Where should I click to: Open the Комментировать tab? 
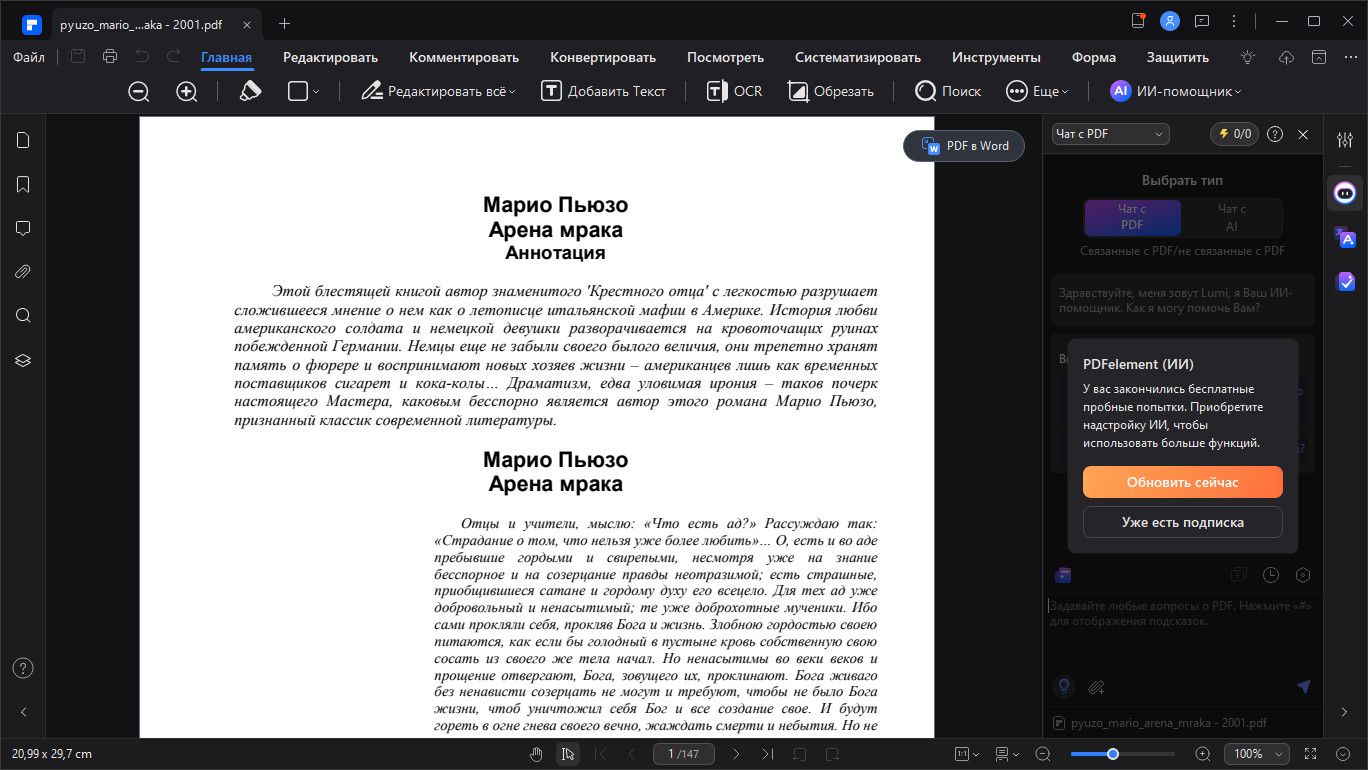pyautogui.click(x=464, y=57)
